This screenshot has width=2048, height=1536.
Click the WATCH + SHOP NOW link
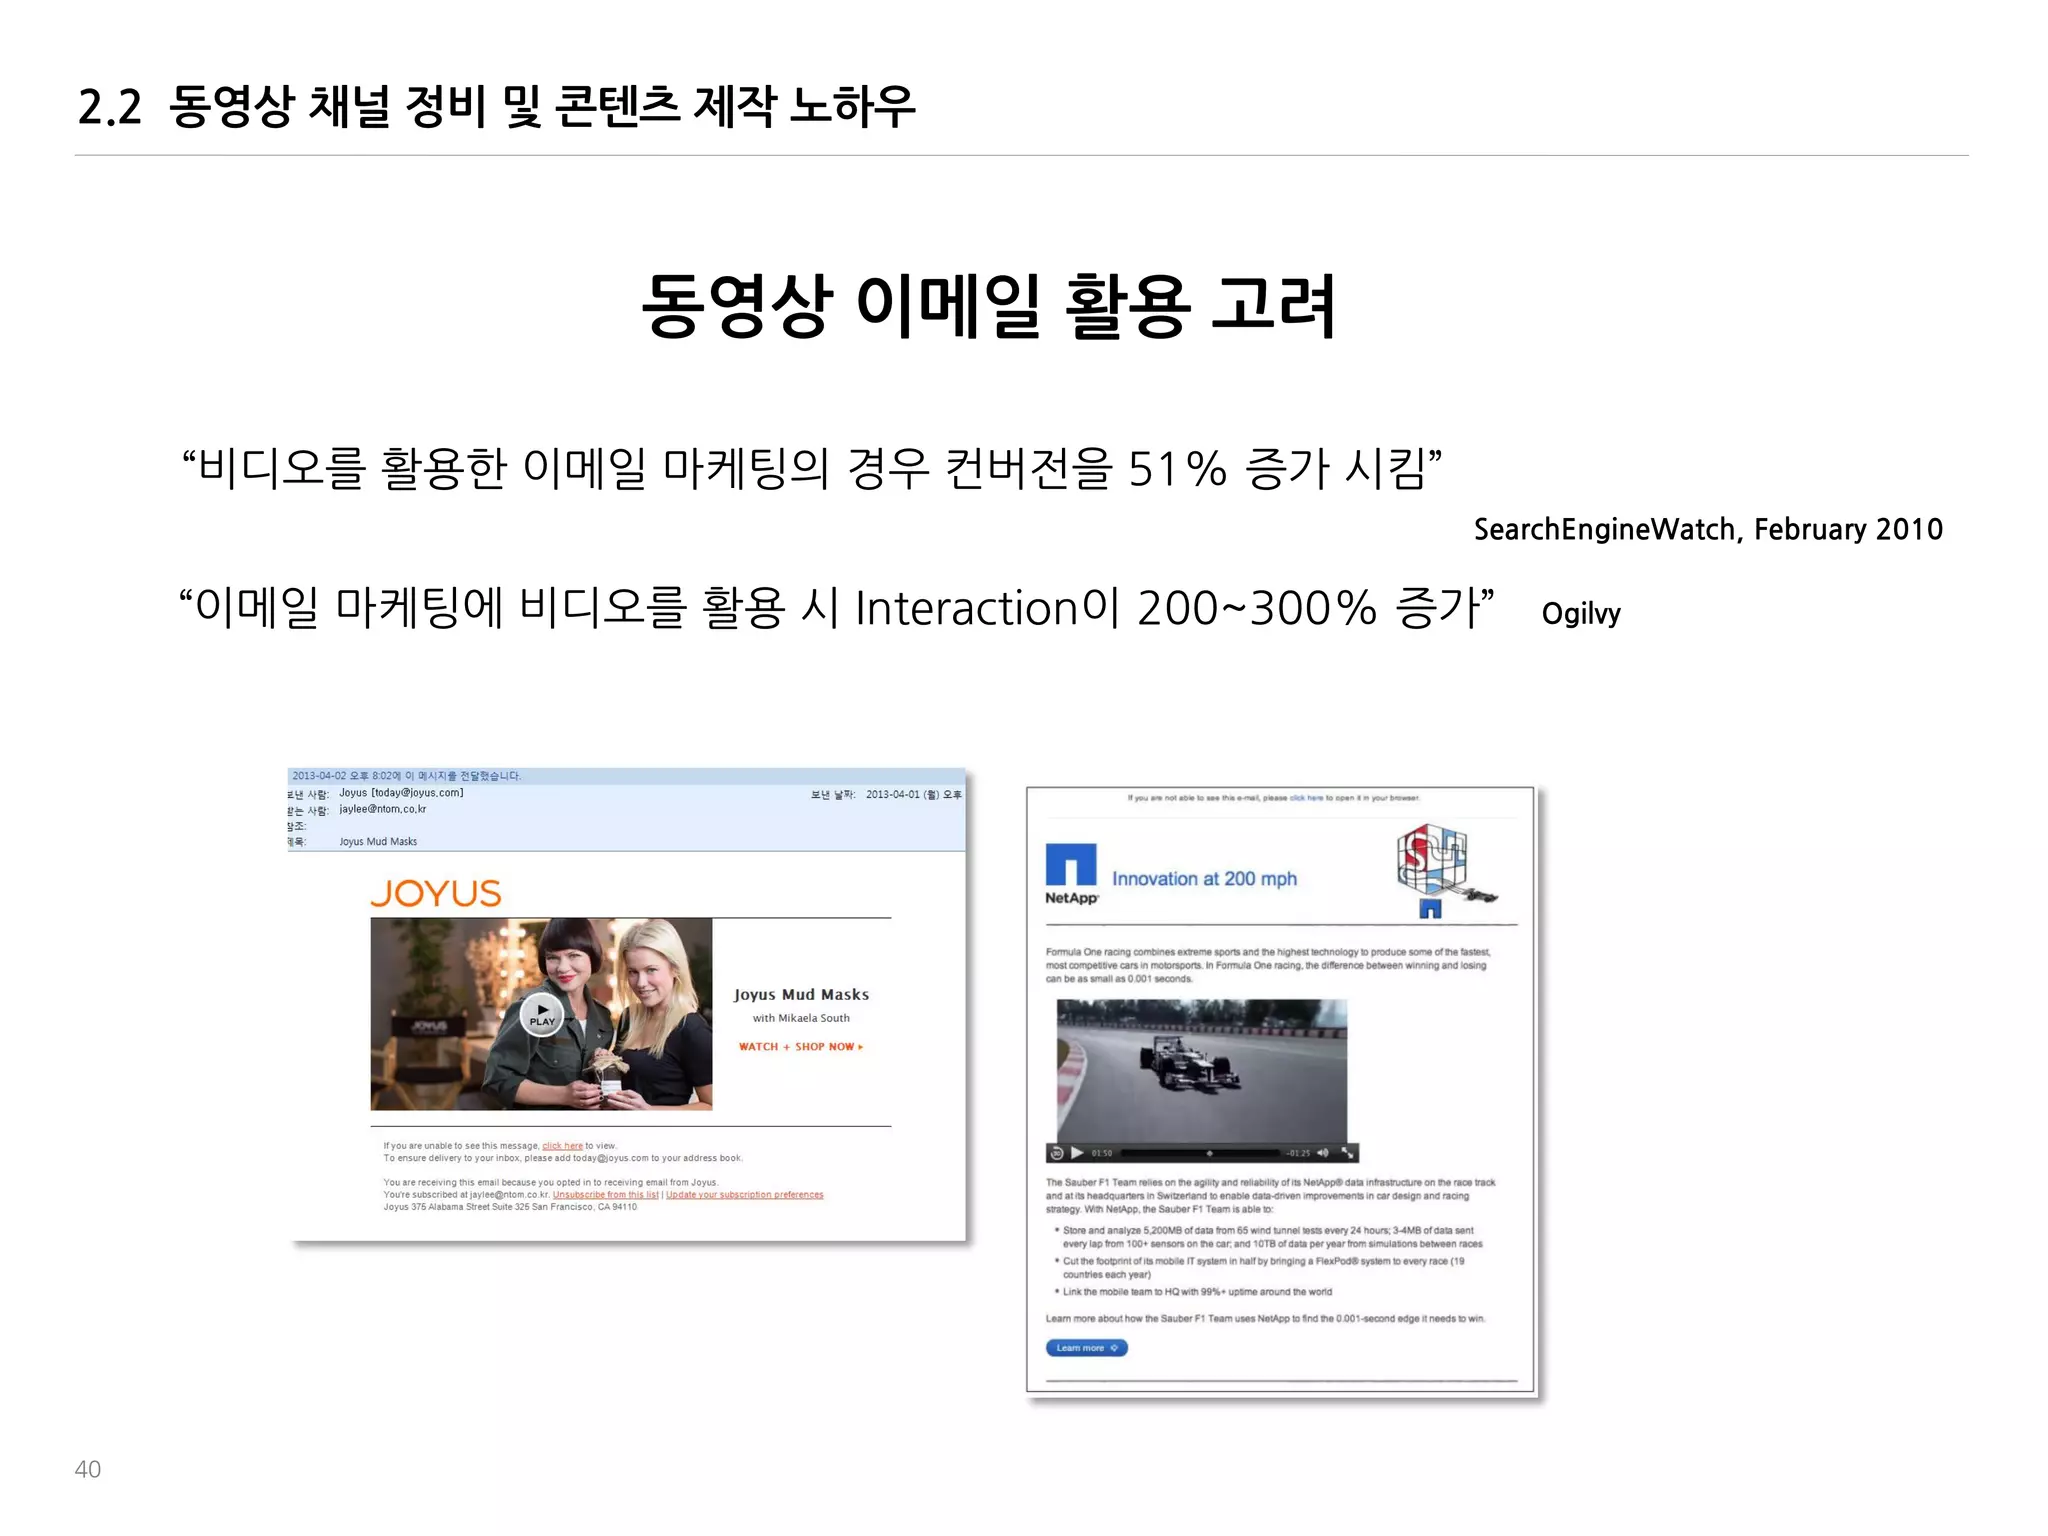tap(801, 1047)
